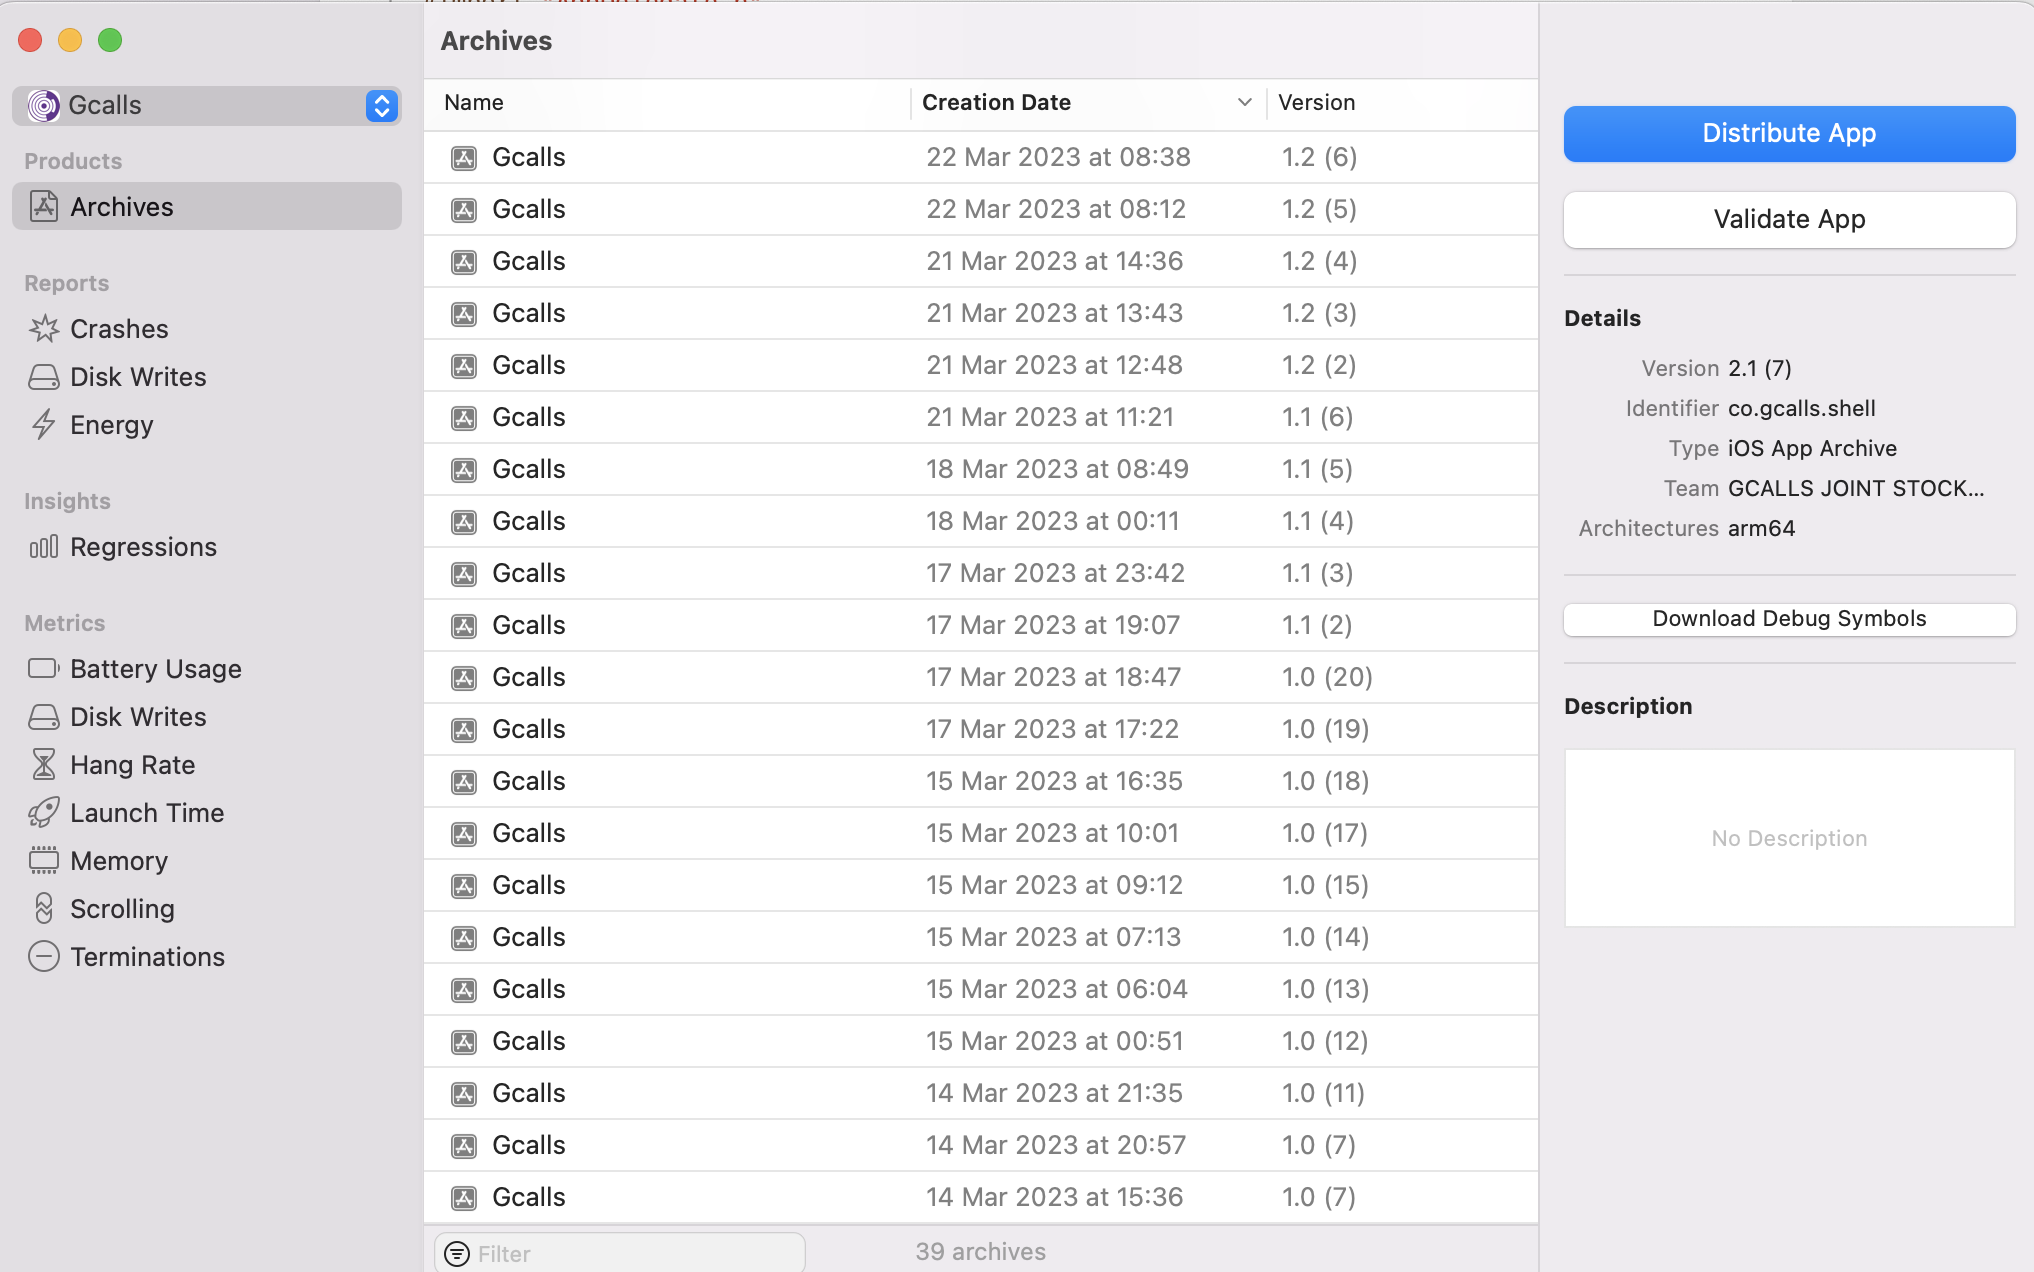Click the Validate App button
This screenshot has height=1272, width=2034.
point(1788,220)
